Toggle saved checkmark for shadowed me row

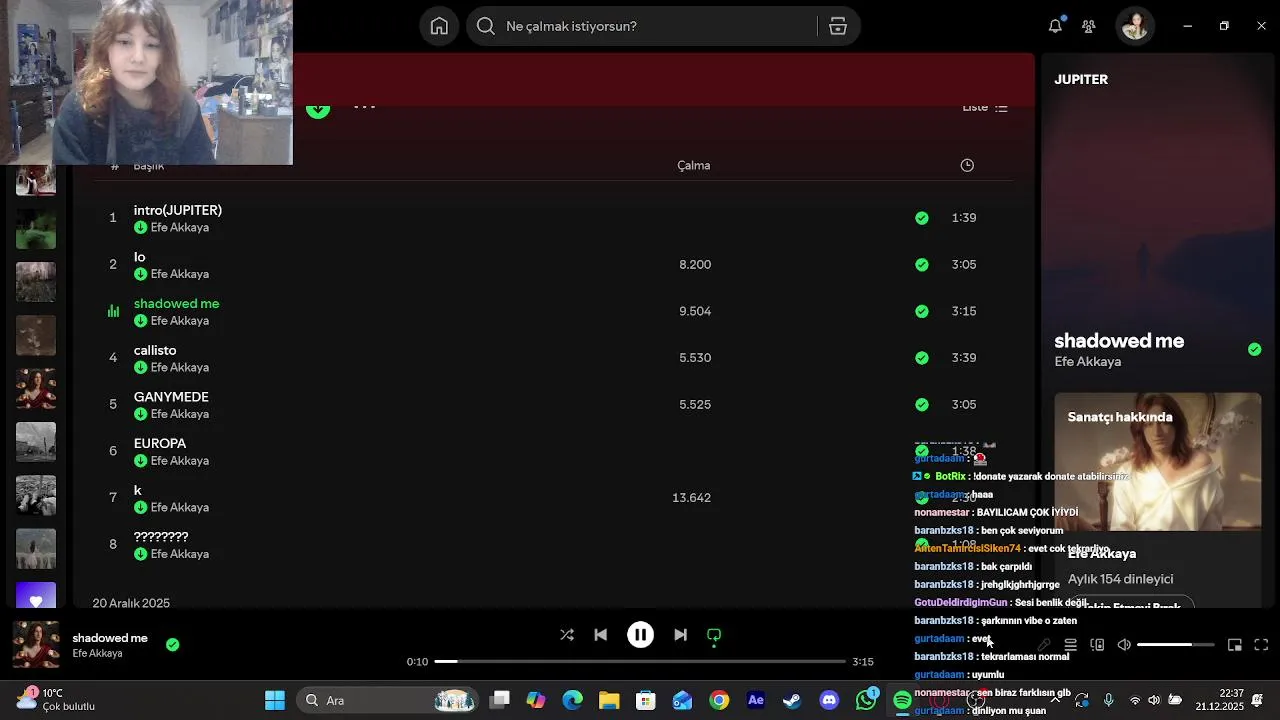(921, 311)
